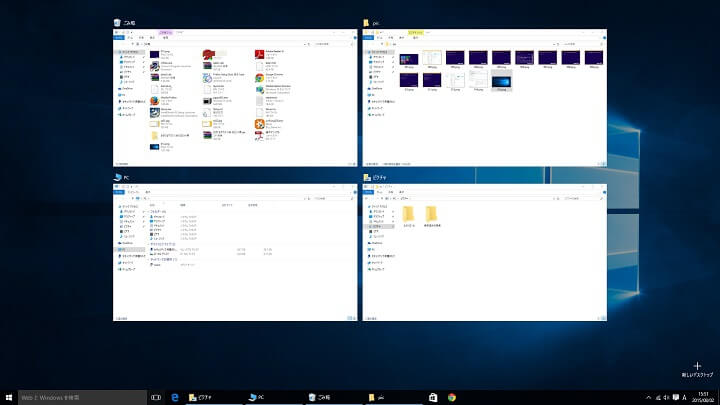Launch Google Chrome from the taskbar
The height and width of the screenshot is (405, 720).
(x=452, y=397)
